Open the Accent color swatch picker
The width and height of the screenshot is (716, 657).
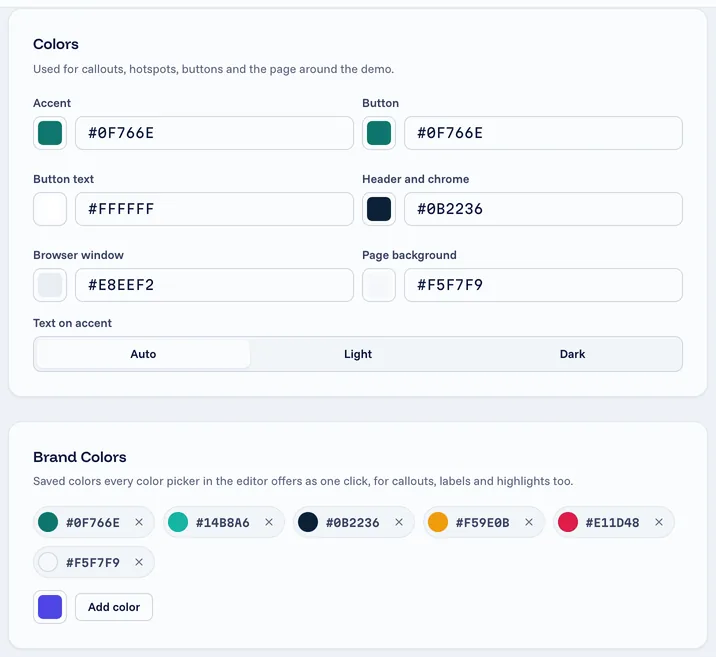click(x=50, y=133)
